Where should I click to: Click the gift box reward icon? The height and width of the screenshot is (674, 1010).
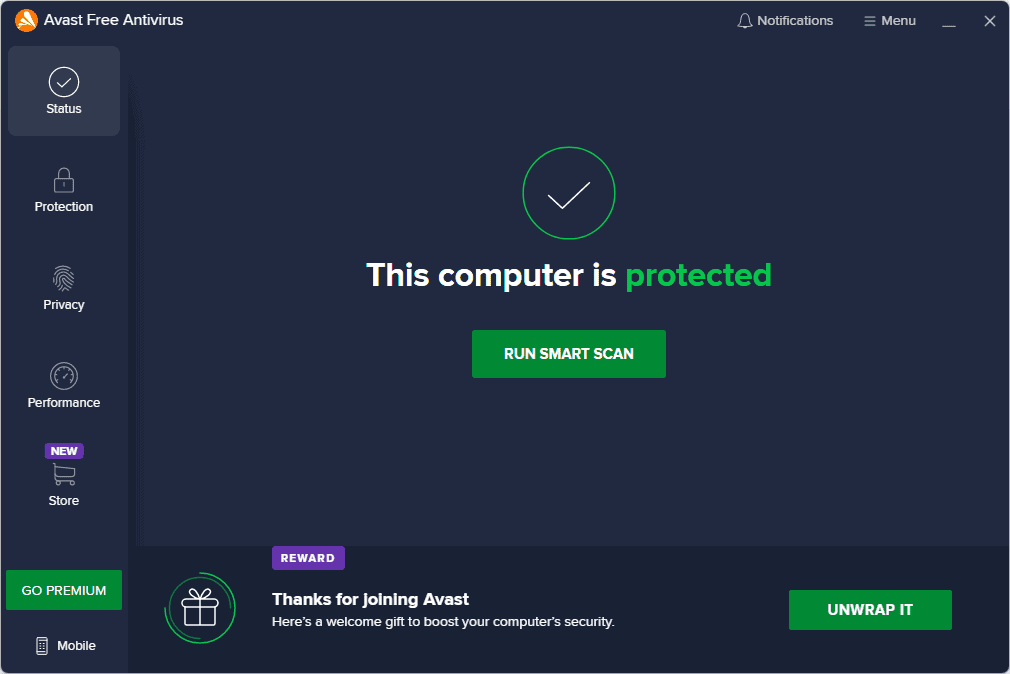[x=200, y=608]
